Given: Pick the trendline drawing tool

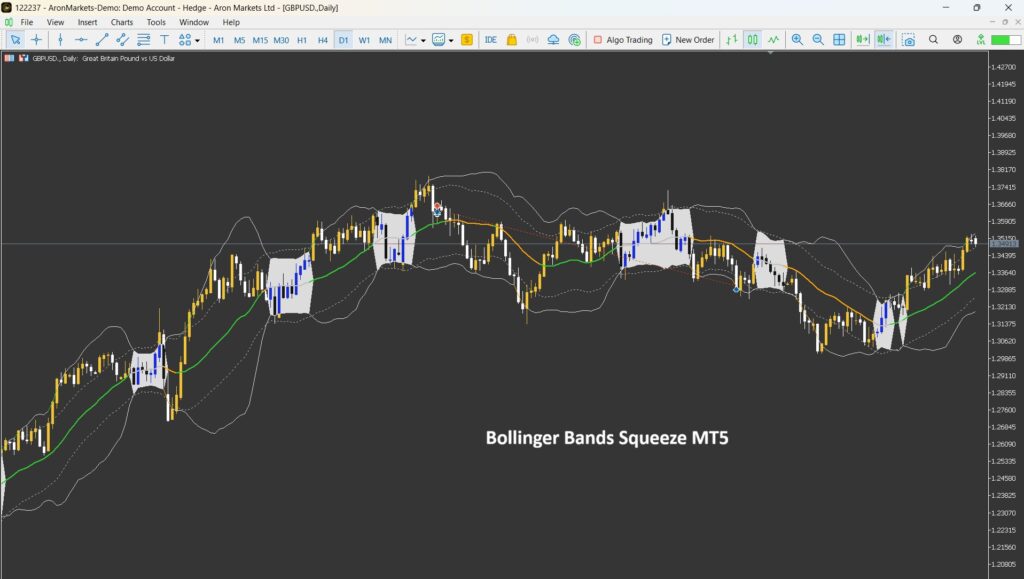Looking at the screenshot, I should [x=101, y=40].
